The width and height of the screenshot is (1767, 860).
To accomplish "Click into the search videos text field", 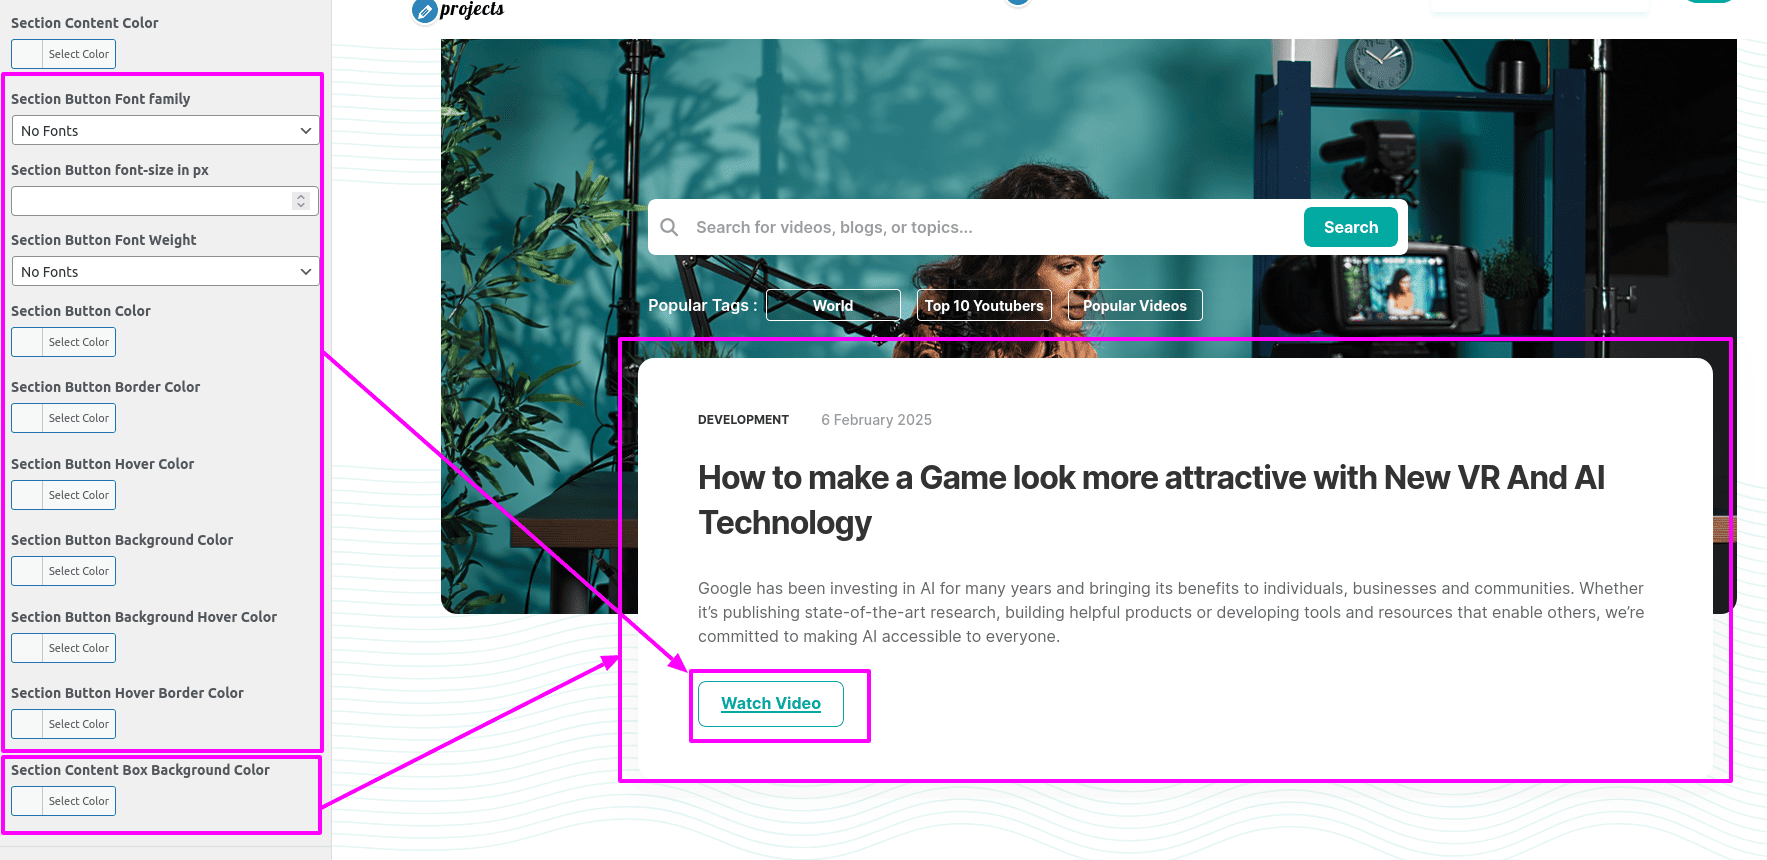I will [x=990, y=227].
